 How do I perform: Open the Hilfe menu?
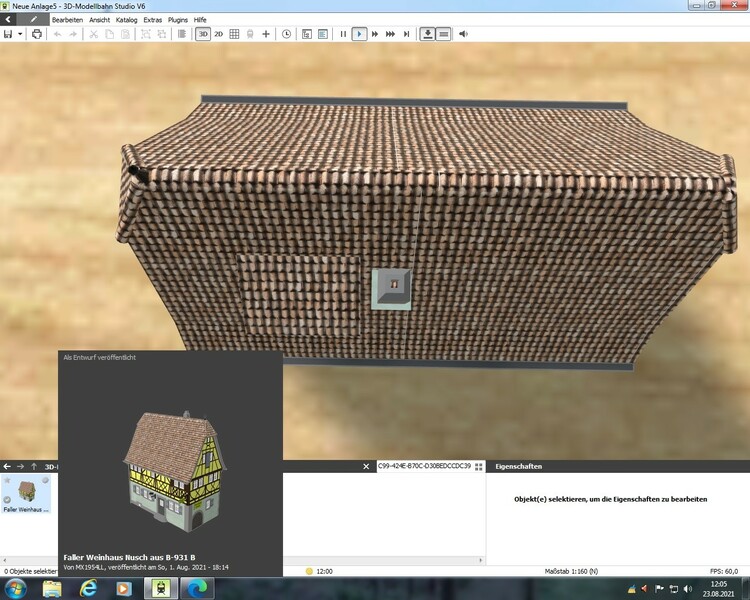pos(200,20)
